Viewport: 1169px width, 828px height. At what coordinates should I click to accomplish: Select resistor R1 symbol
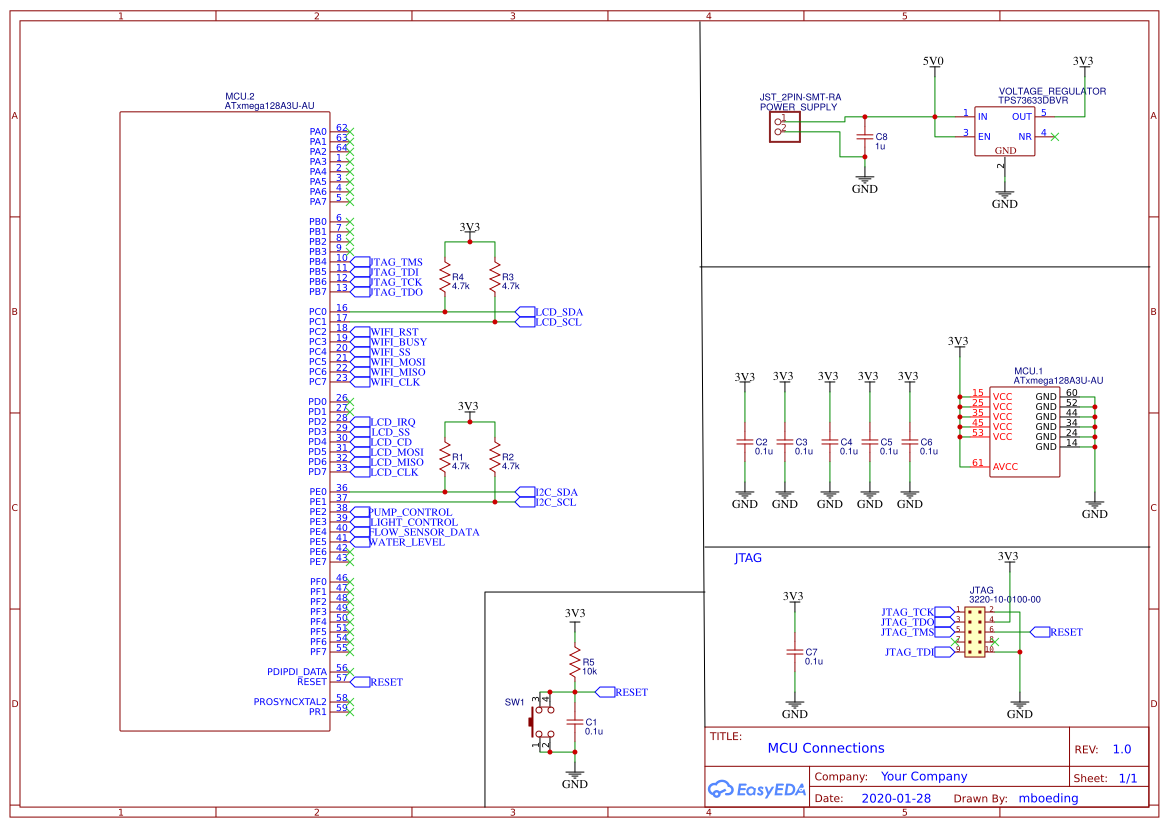pos(445,458)
